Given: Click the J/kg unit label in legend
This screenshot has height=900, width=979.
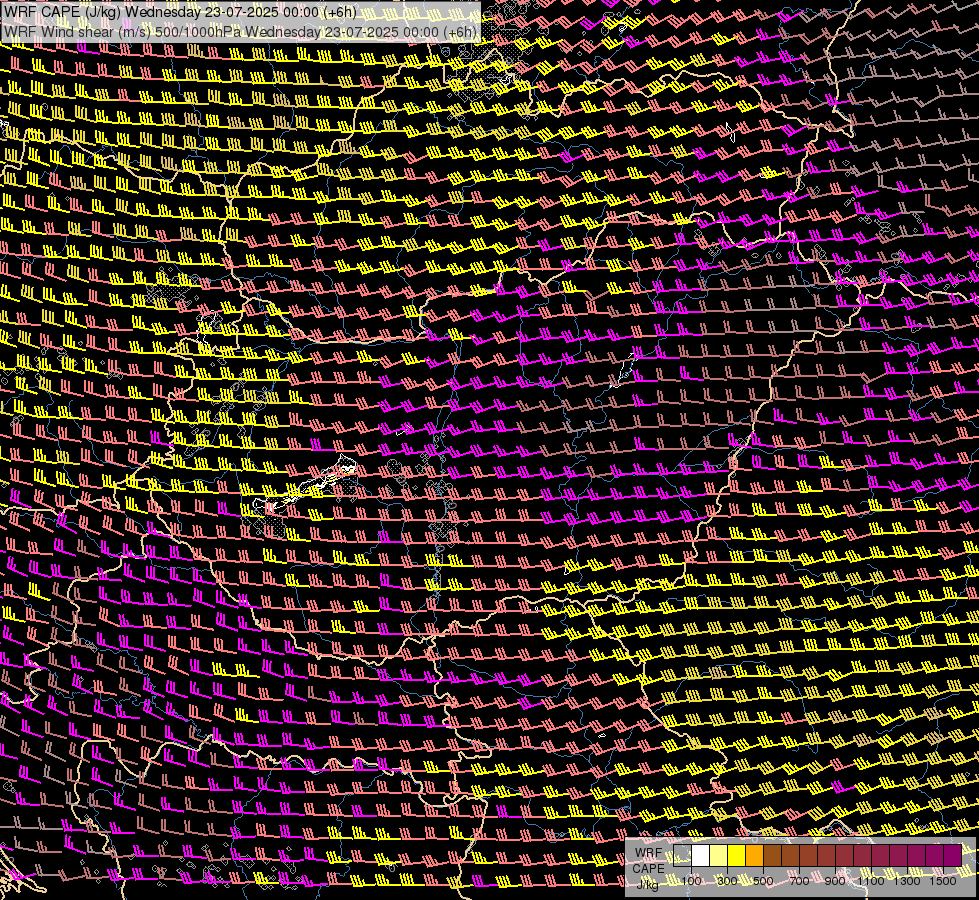Looking at the screenshot, I should point(647,884).
